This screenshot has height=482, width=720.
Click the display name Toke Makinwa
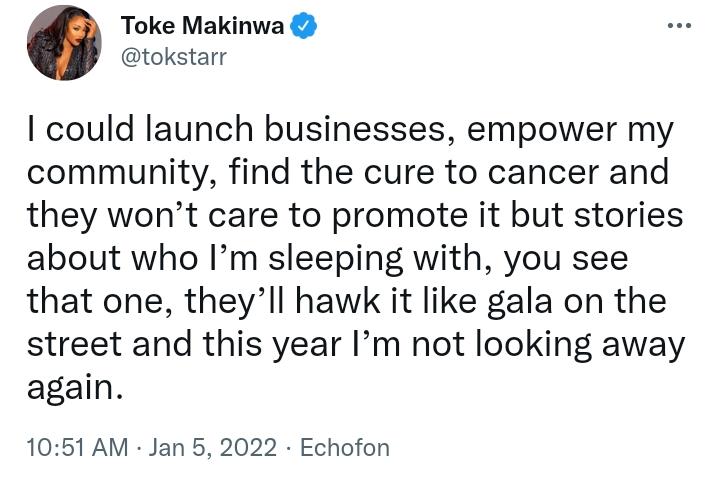tap(202, 25)
